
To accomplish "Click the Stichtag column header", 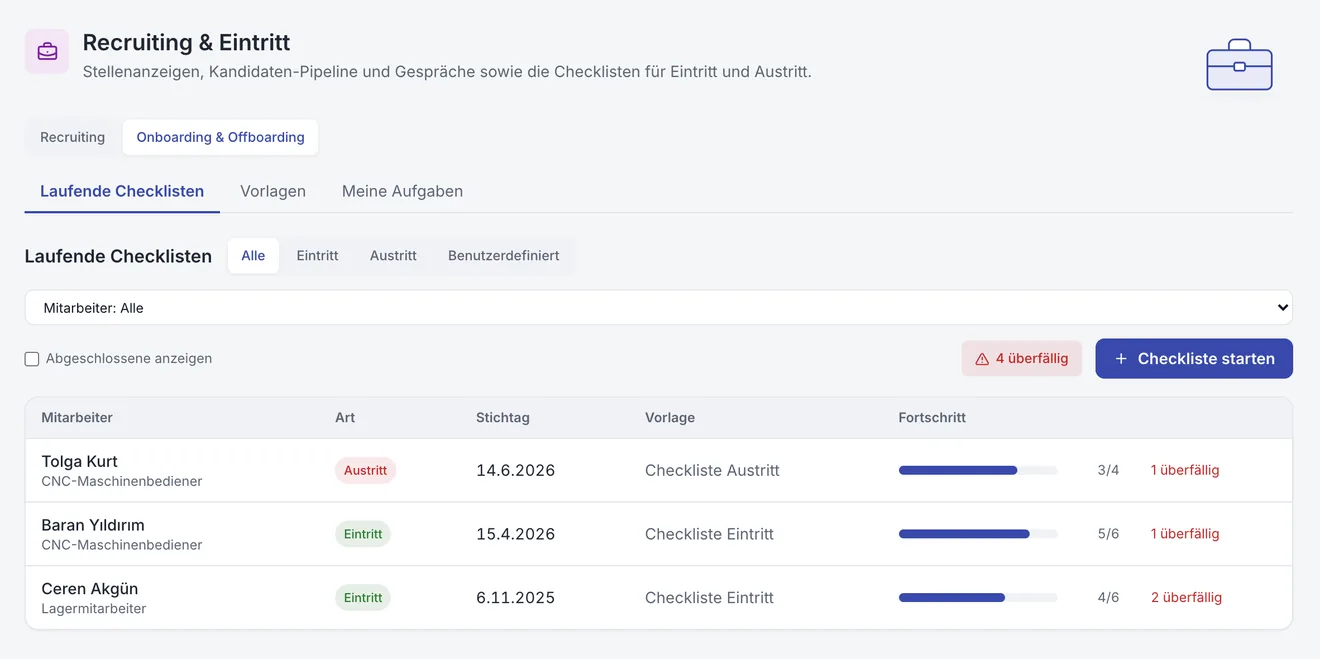I will (x=503, y=418).
